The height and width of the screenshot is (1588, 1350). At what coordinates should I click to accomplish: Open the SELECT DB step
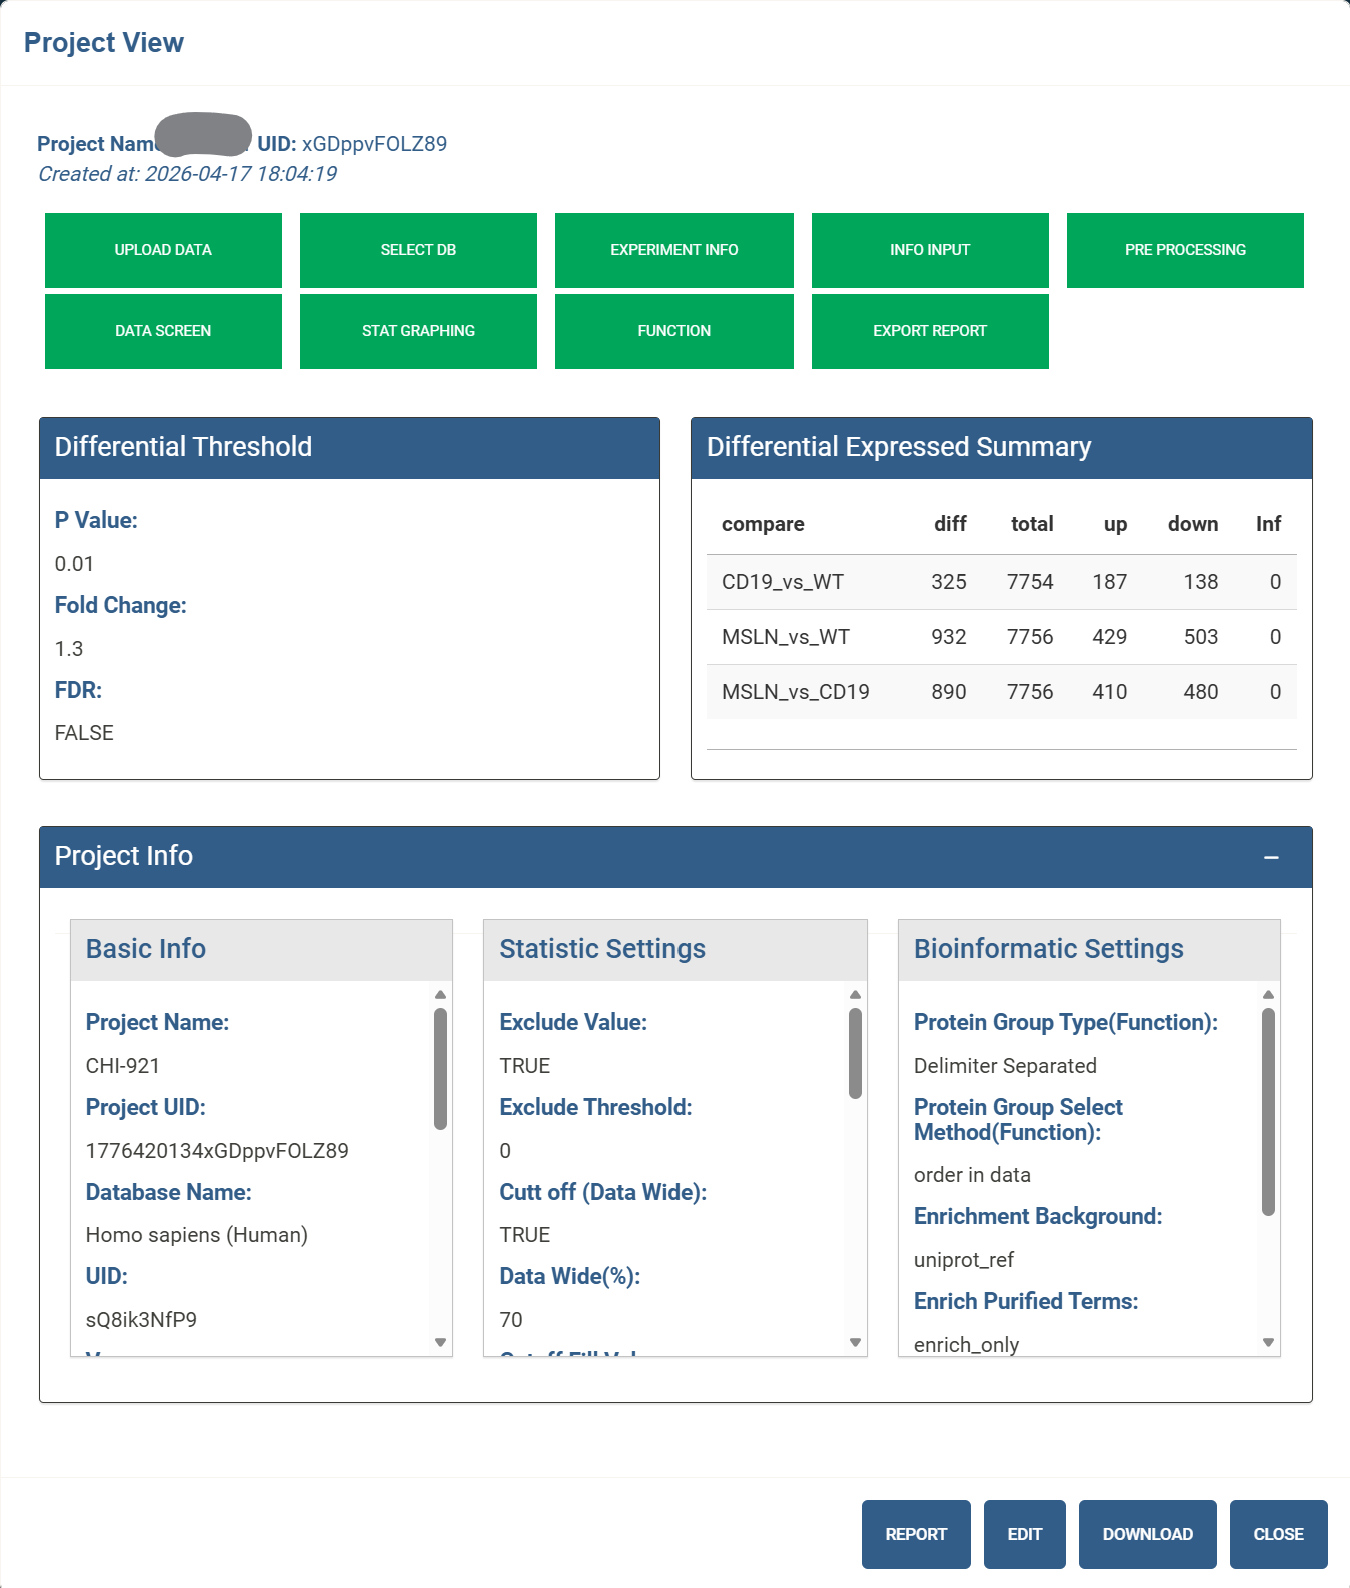tap(418, 250)
